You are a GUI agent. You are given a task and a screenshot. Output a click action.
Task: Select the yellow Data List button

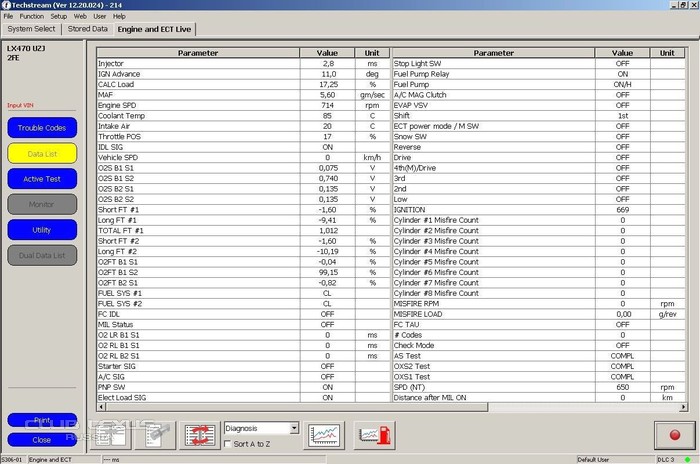[41, 153]
